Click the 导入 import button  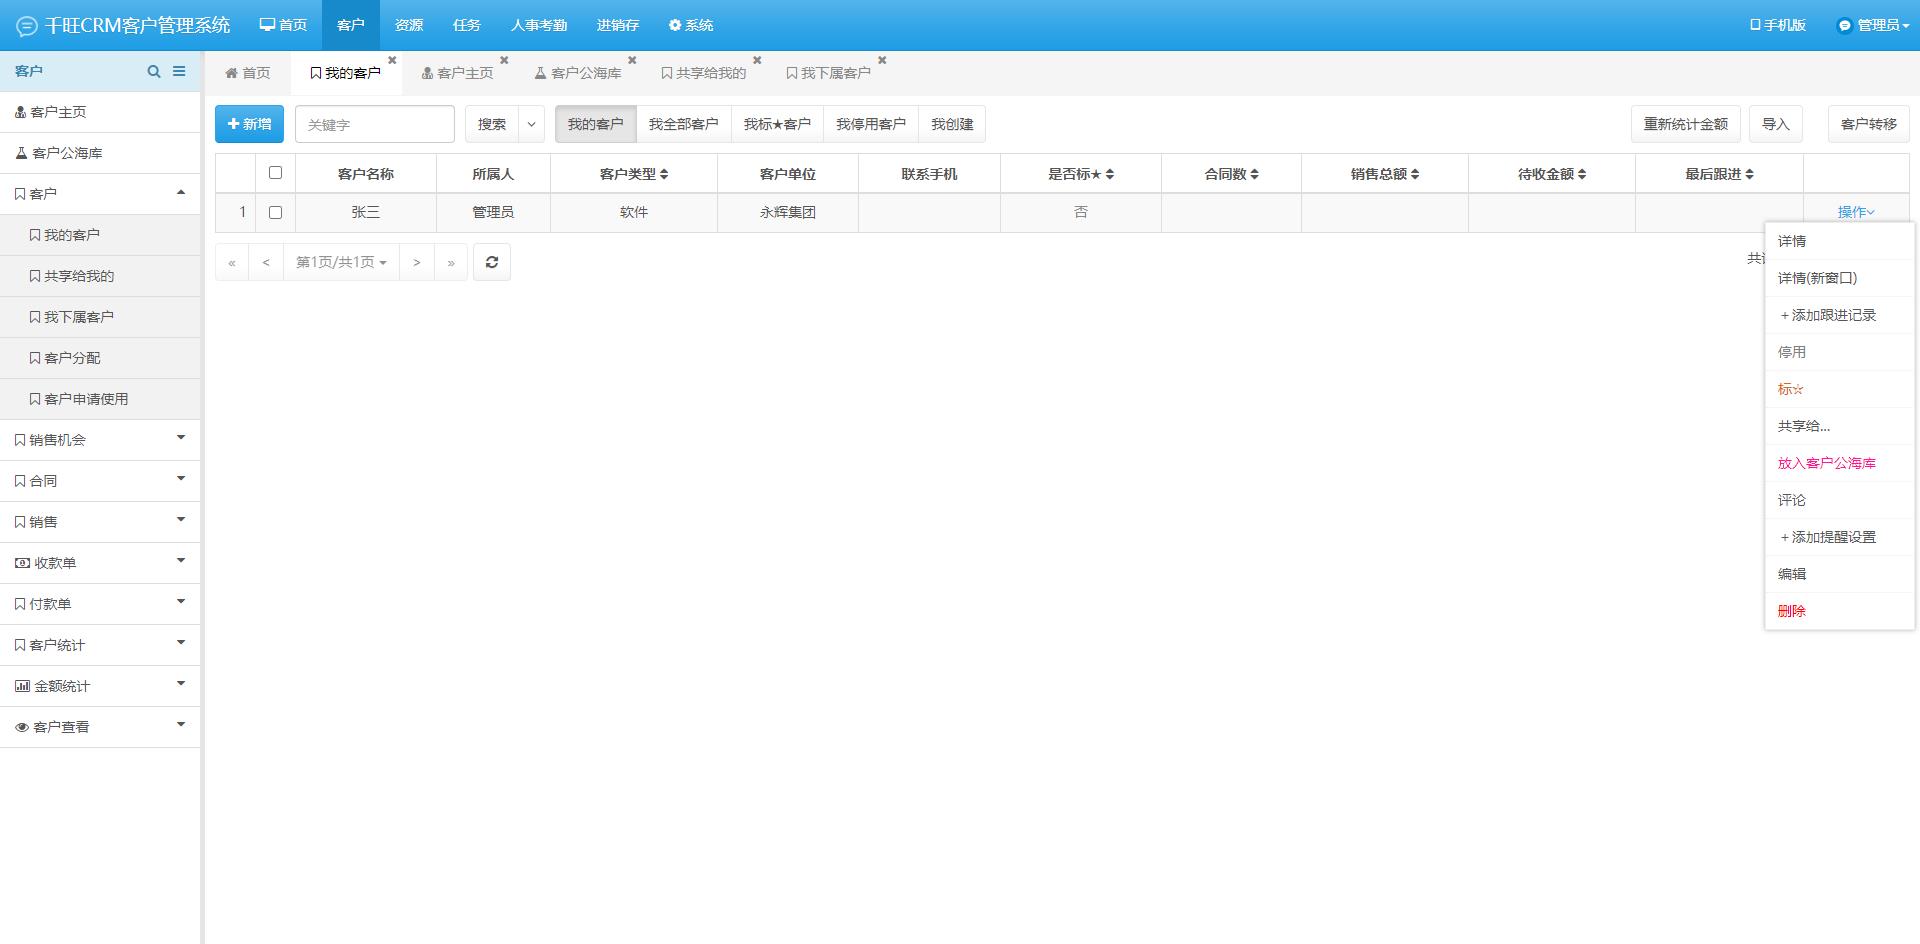(1776, 124)
